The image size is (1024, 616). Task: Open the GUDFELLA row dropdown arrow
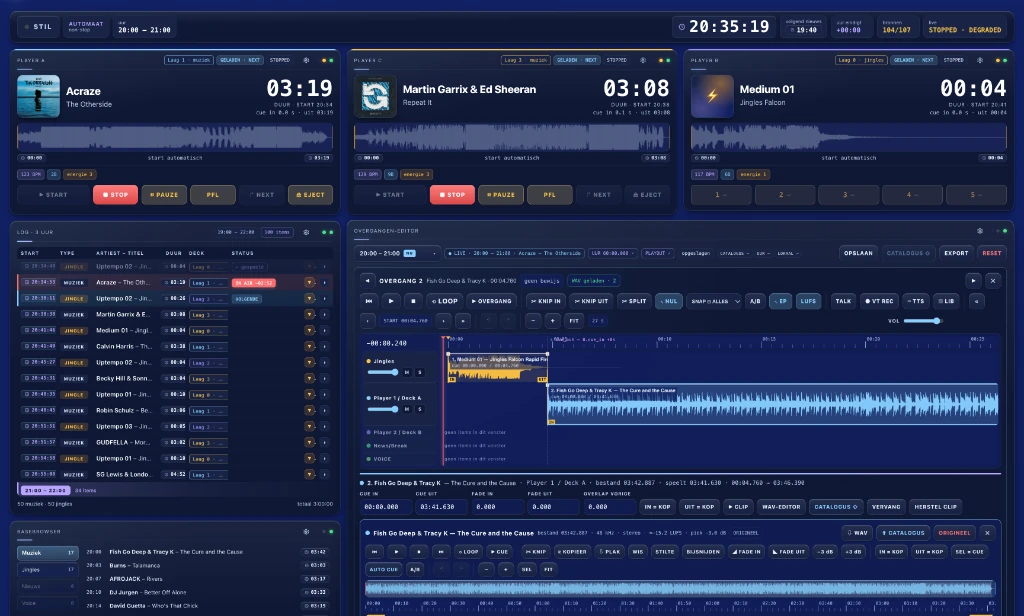(310, 442)
